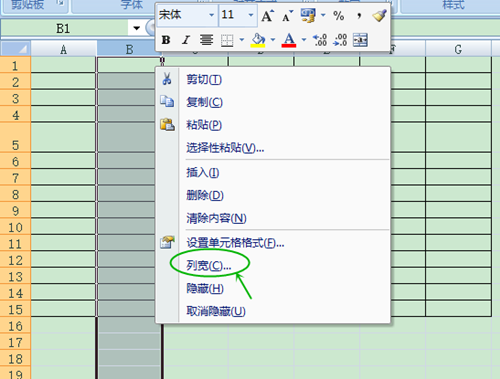Click the shrink font size icon
The width and height of the screenshot is (500, 379).
click(x=287, y=16)
